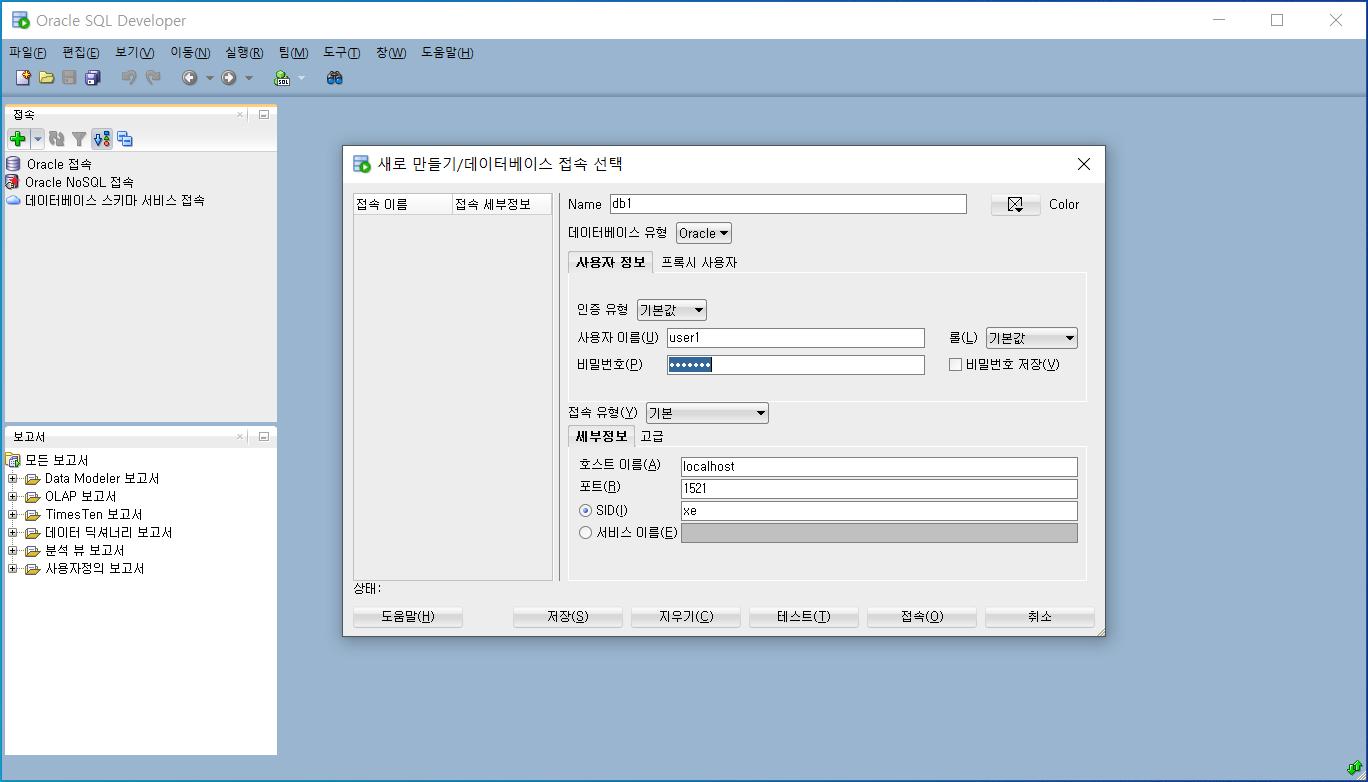Expand the 분석 뷰 보고서 node

point(13,551)
